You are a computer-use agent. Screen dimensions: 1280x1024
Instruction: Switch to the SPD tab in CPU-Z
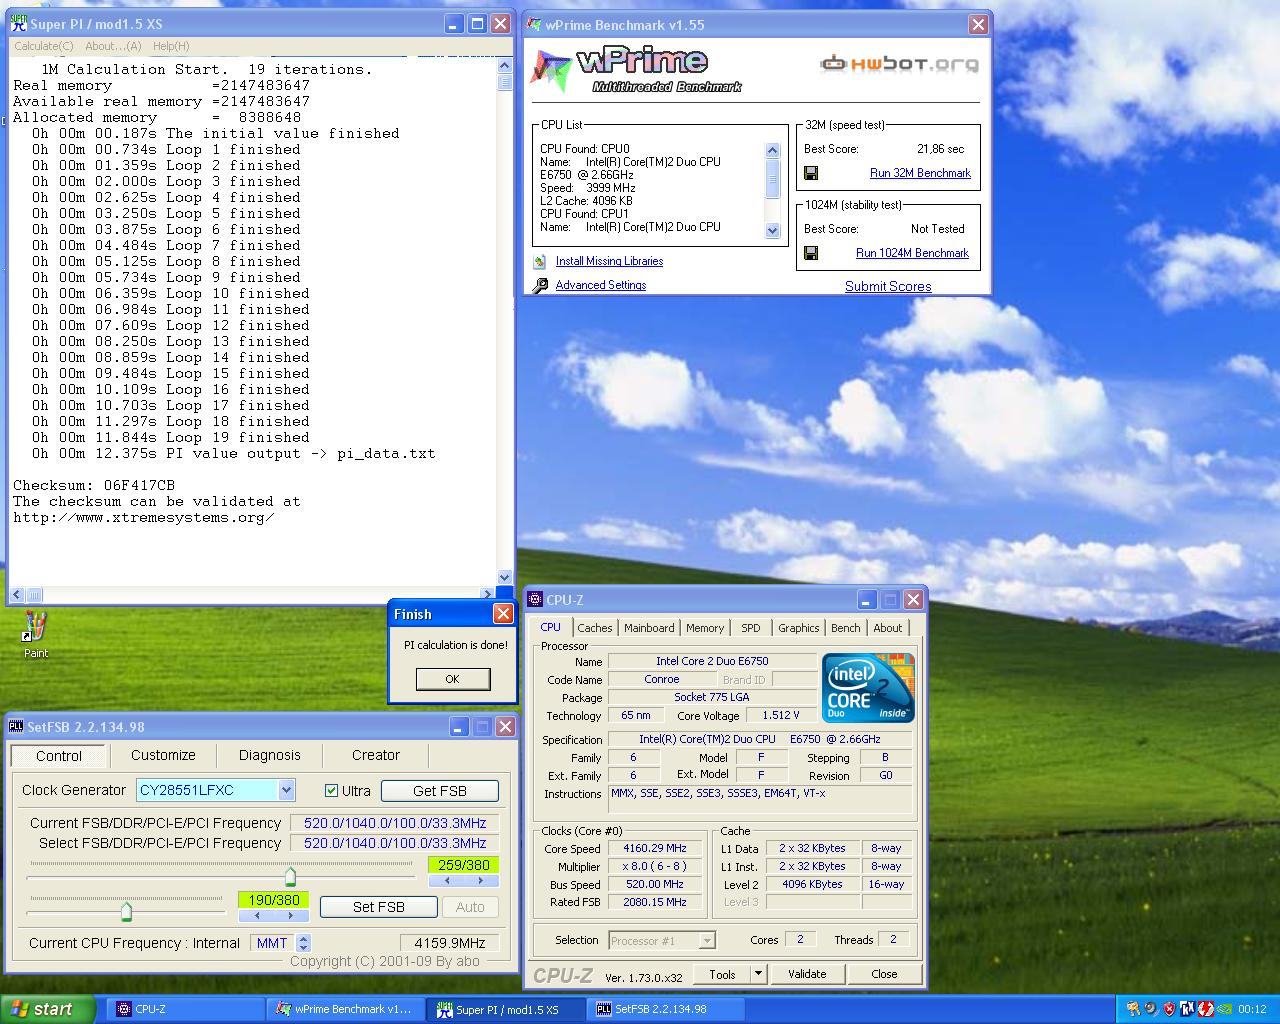point(750,628)
